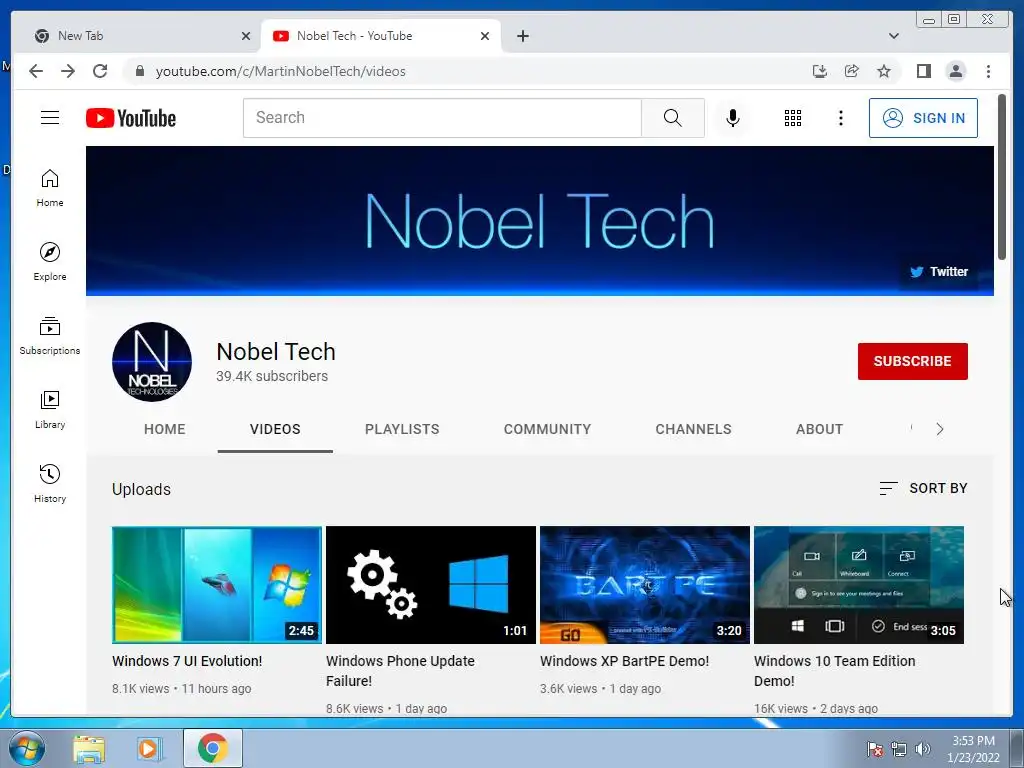Click the red SUBSCRIBE button
This screenshot has height=768, width=1024.
coord(912,361)
